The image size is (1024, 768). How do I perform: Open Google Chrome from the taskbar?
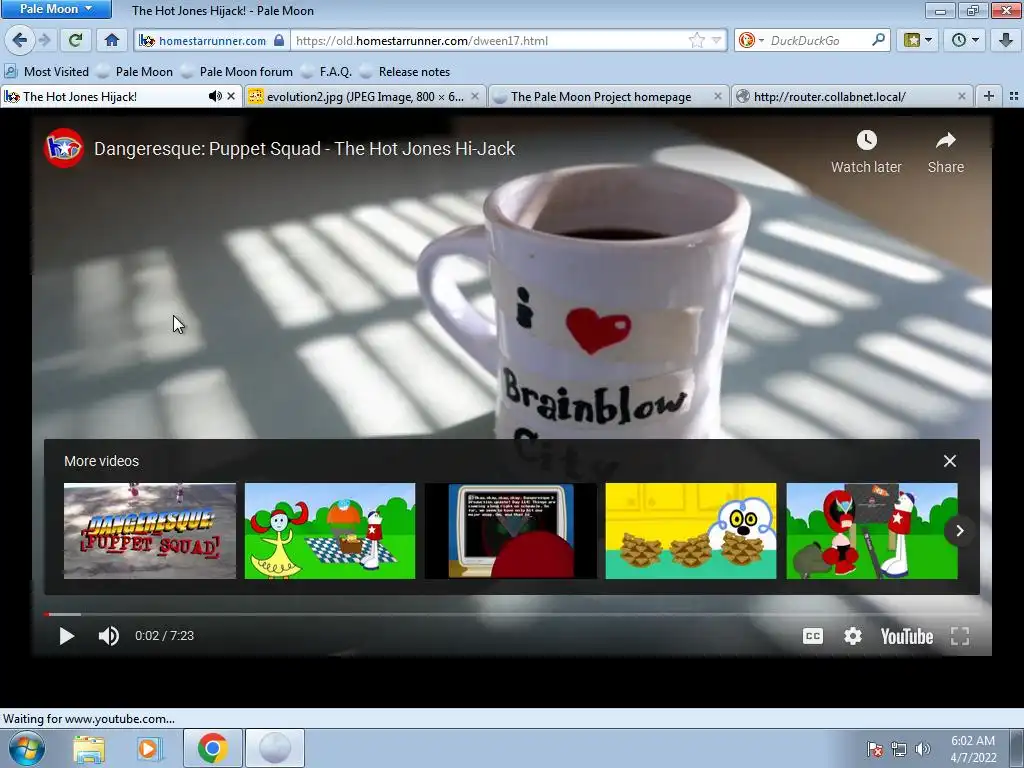point(212,748)
